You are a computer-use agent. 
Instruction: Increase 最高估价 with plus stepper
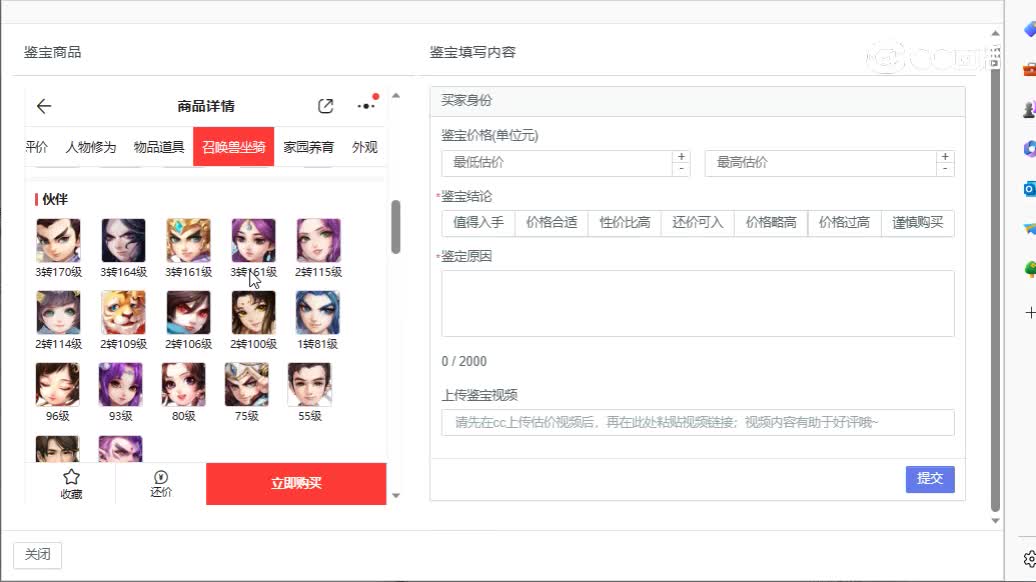point(945,157)
